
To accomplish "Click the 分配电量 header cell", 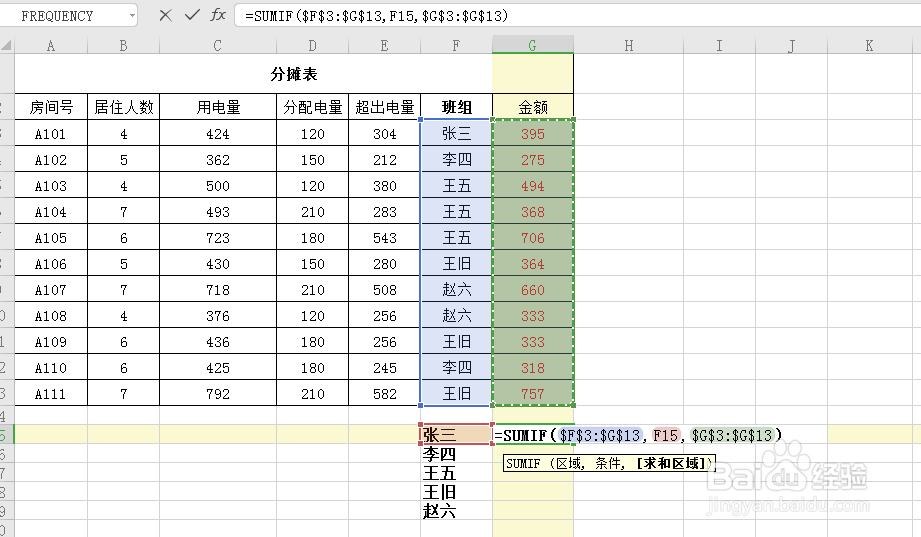I will coord(312,107).
